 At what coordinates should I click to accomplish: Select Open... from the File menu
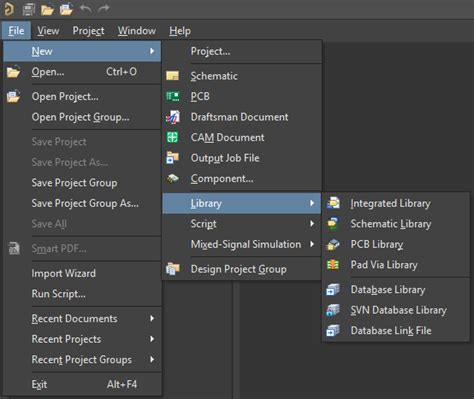pos(82,72)
